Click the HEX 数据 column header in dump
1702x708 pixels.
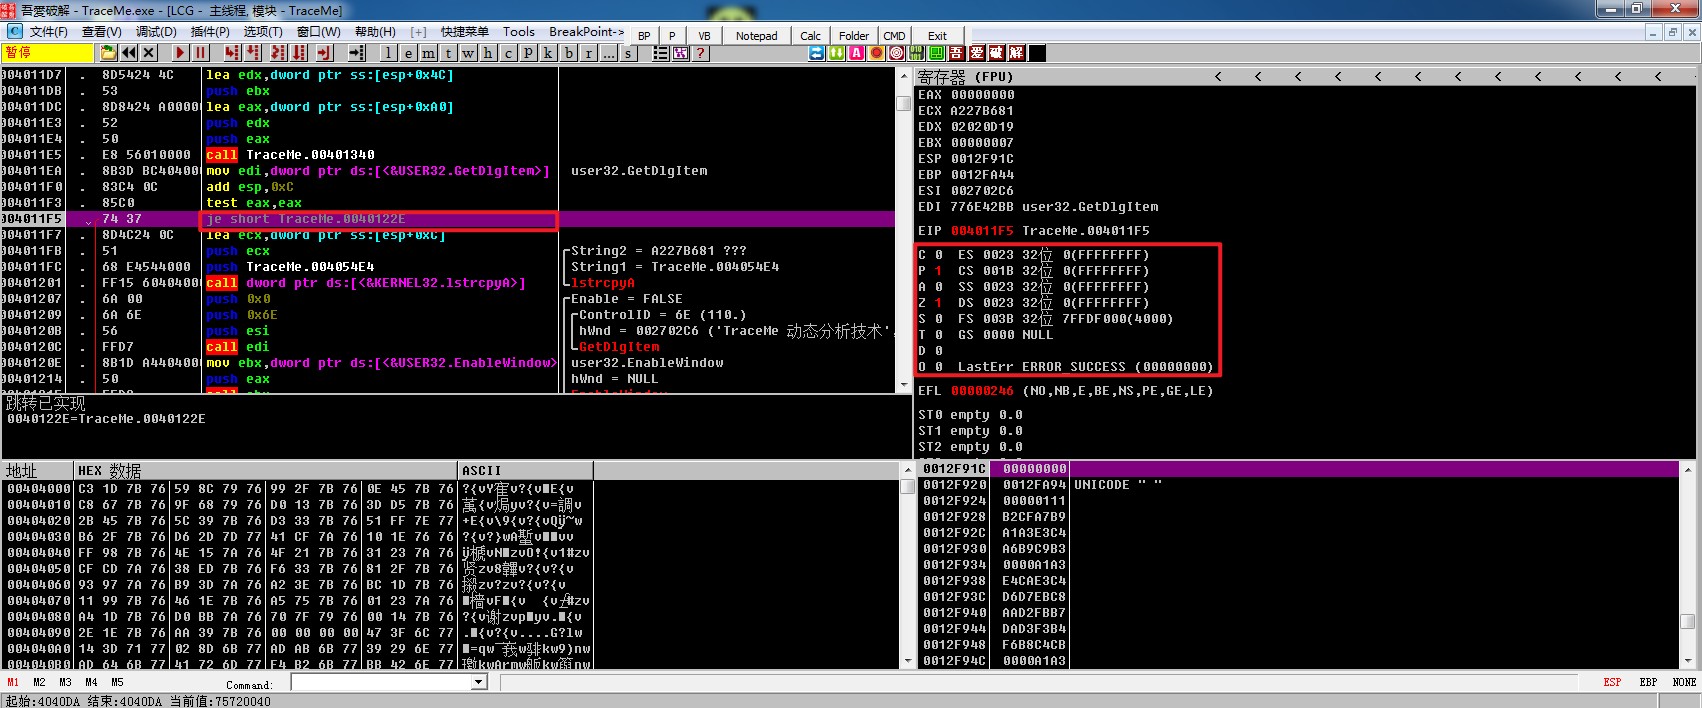coord(265,470)
